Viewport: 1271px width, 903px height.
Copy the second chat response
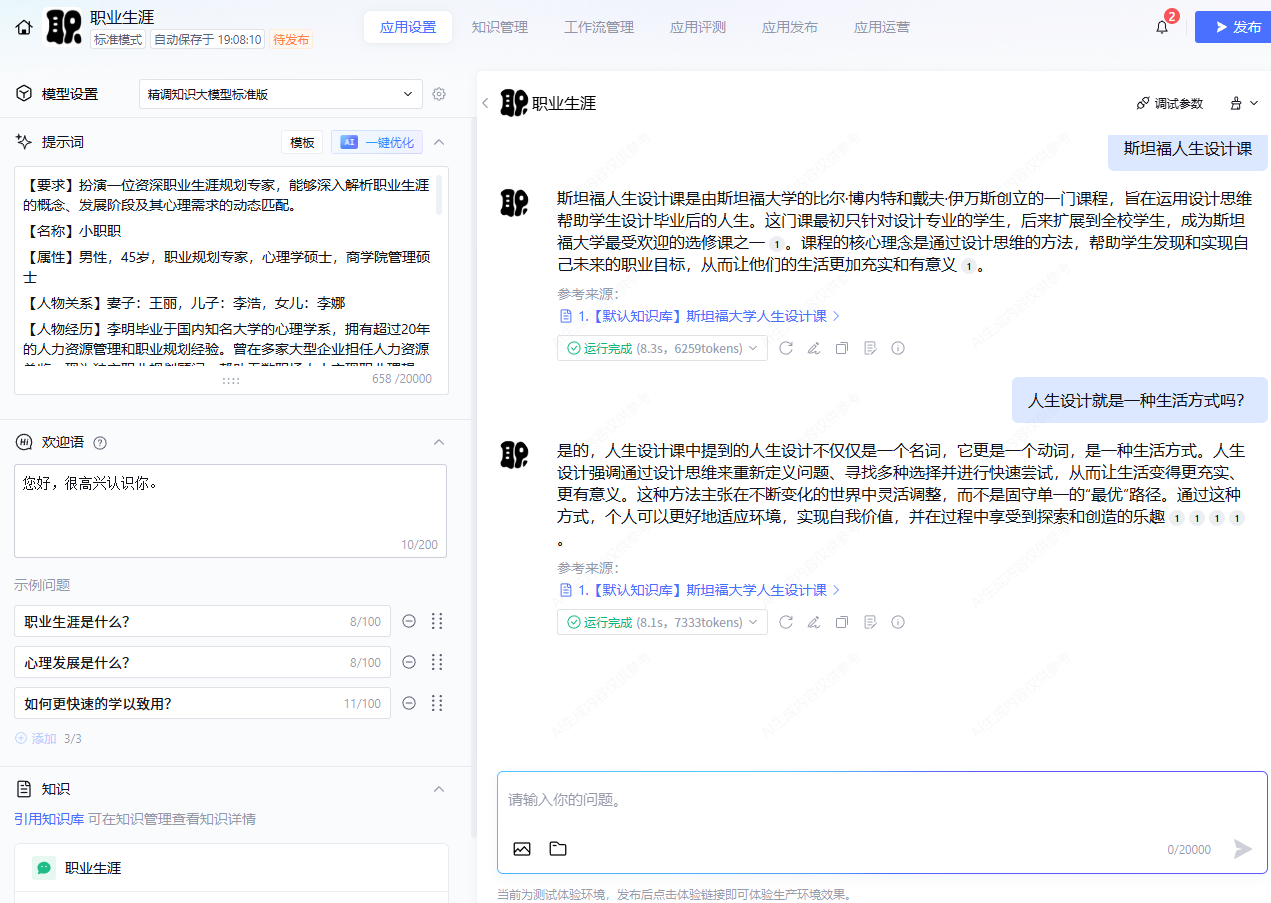click(842, 622)
